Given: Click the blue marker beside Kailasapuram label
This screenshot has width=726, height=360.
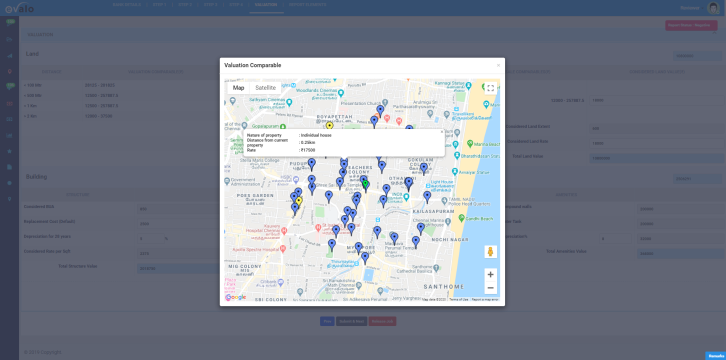Looking at the screenshot, I should 427,197.
